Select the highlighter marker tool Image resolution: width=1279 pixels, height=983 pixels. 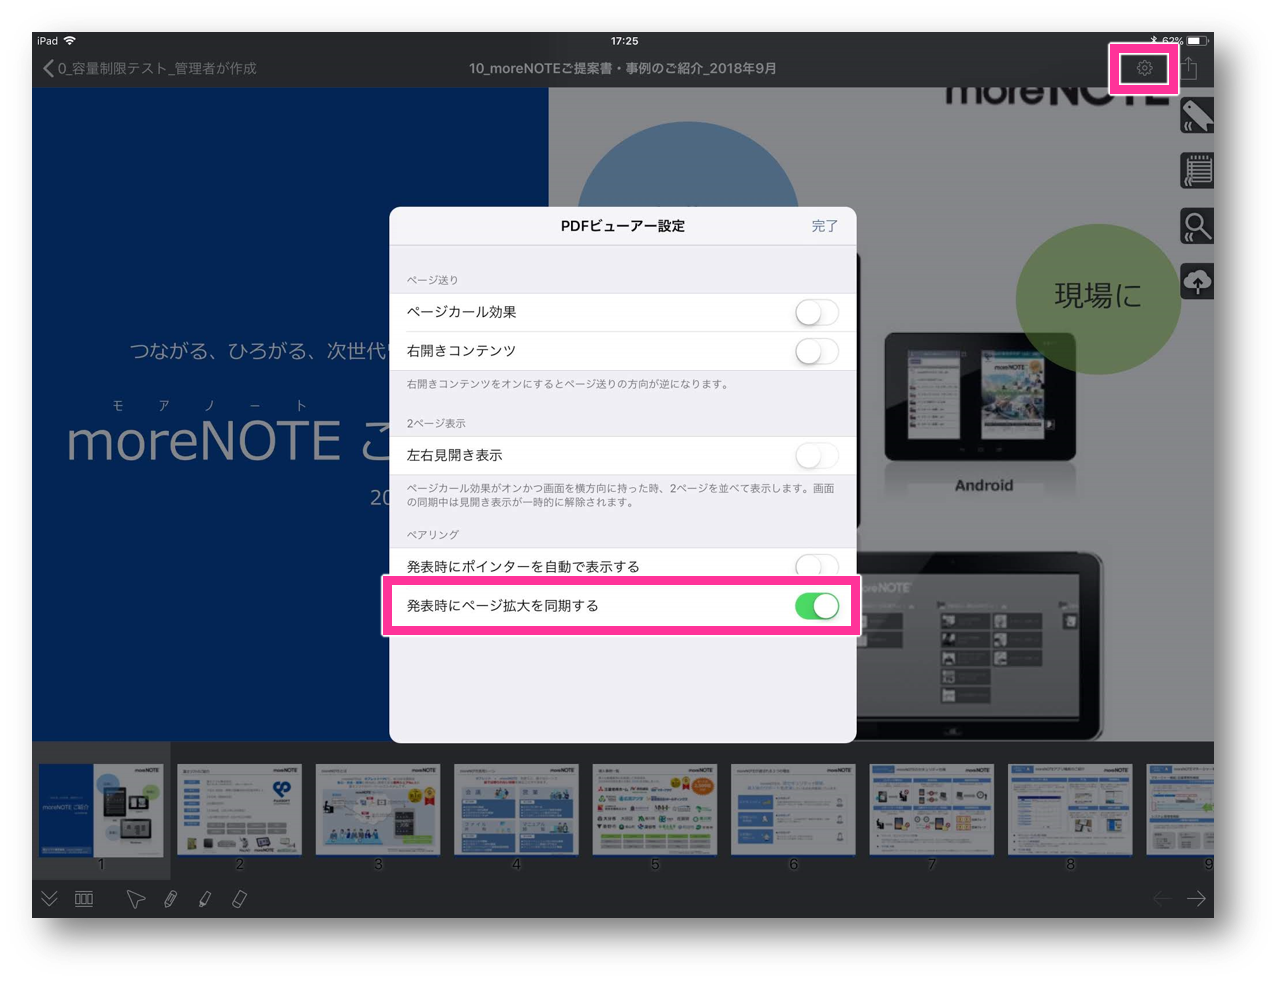click(x=205, y=899)
